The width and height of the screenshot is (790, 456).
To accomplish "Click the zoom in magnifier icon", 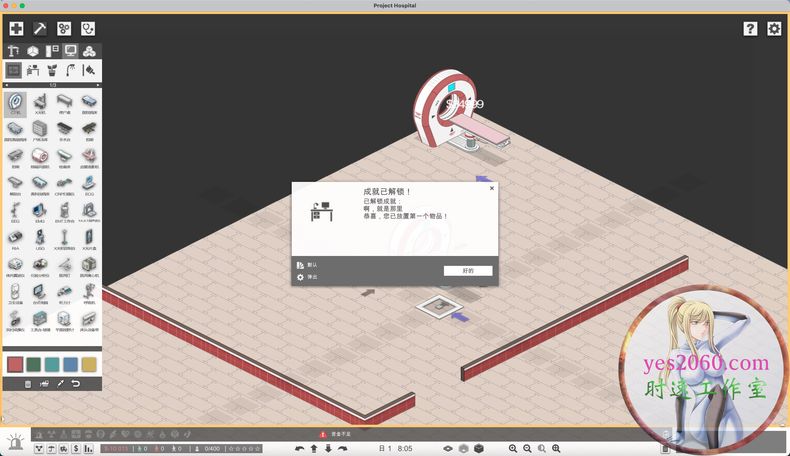I will [x=513, y=449].
